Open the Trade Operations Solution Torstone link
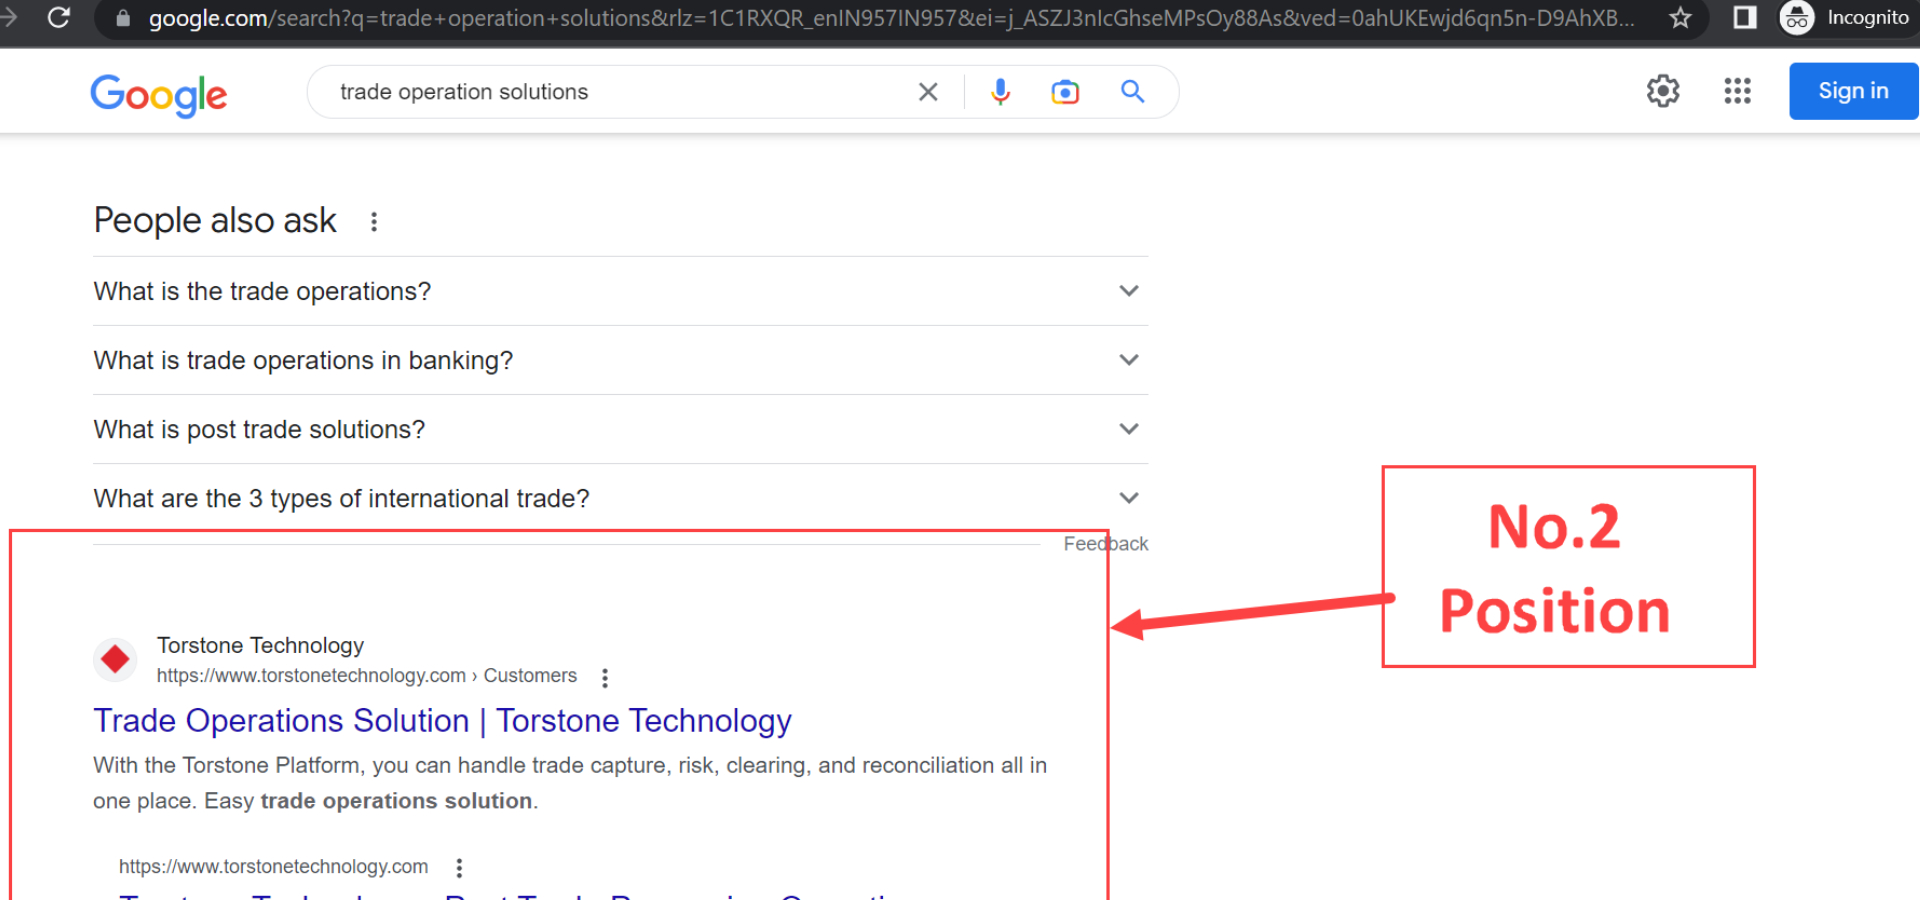The width and height of the screenshot is (1920, 900). click(442, 720)
